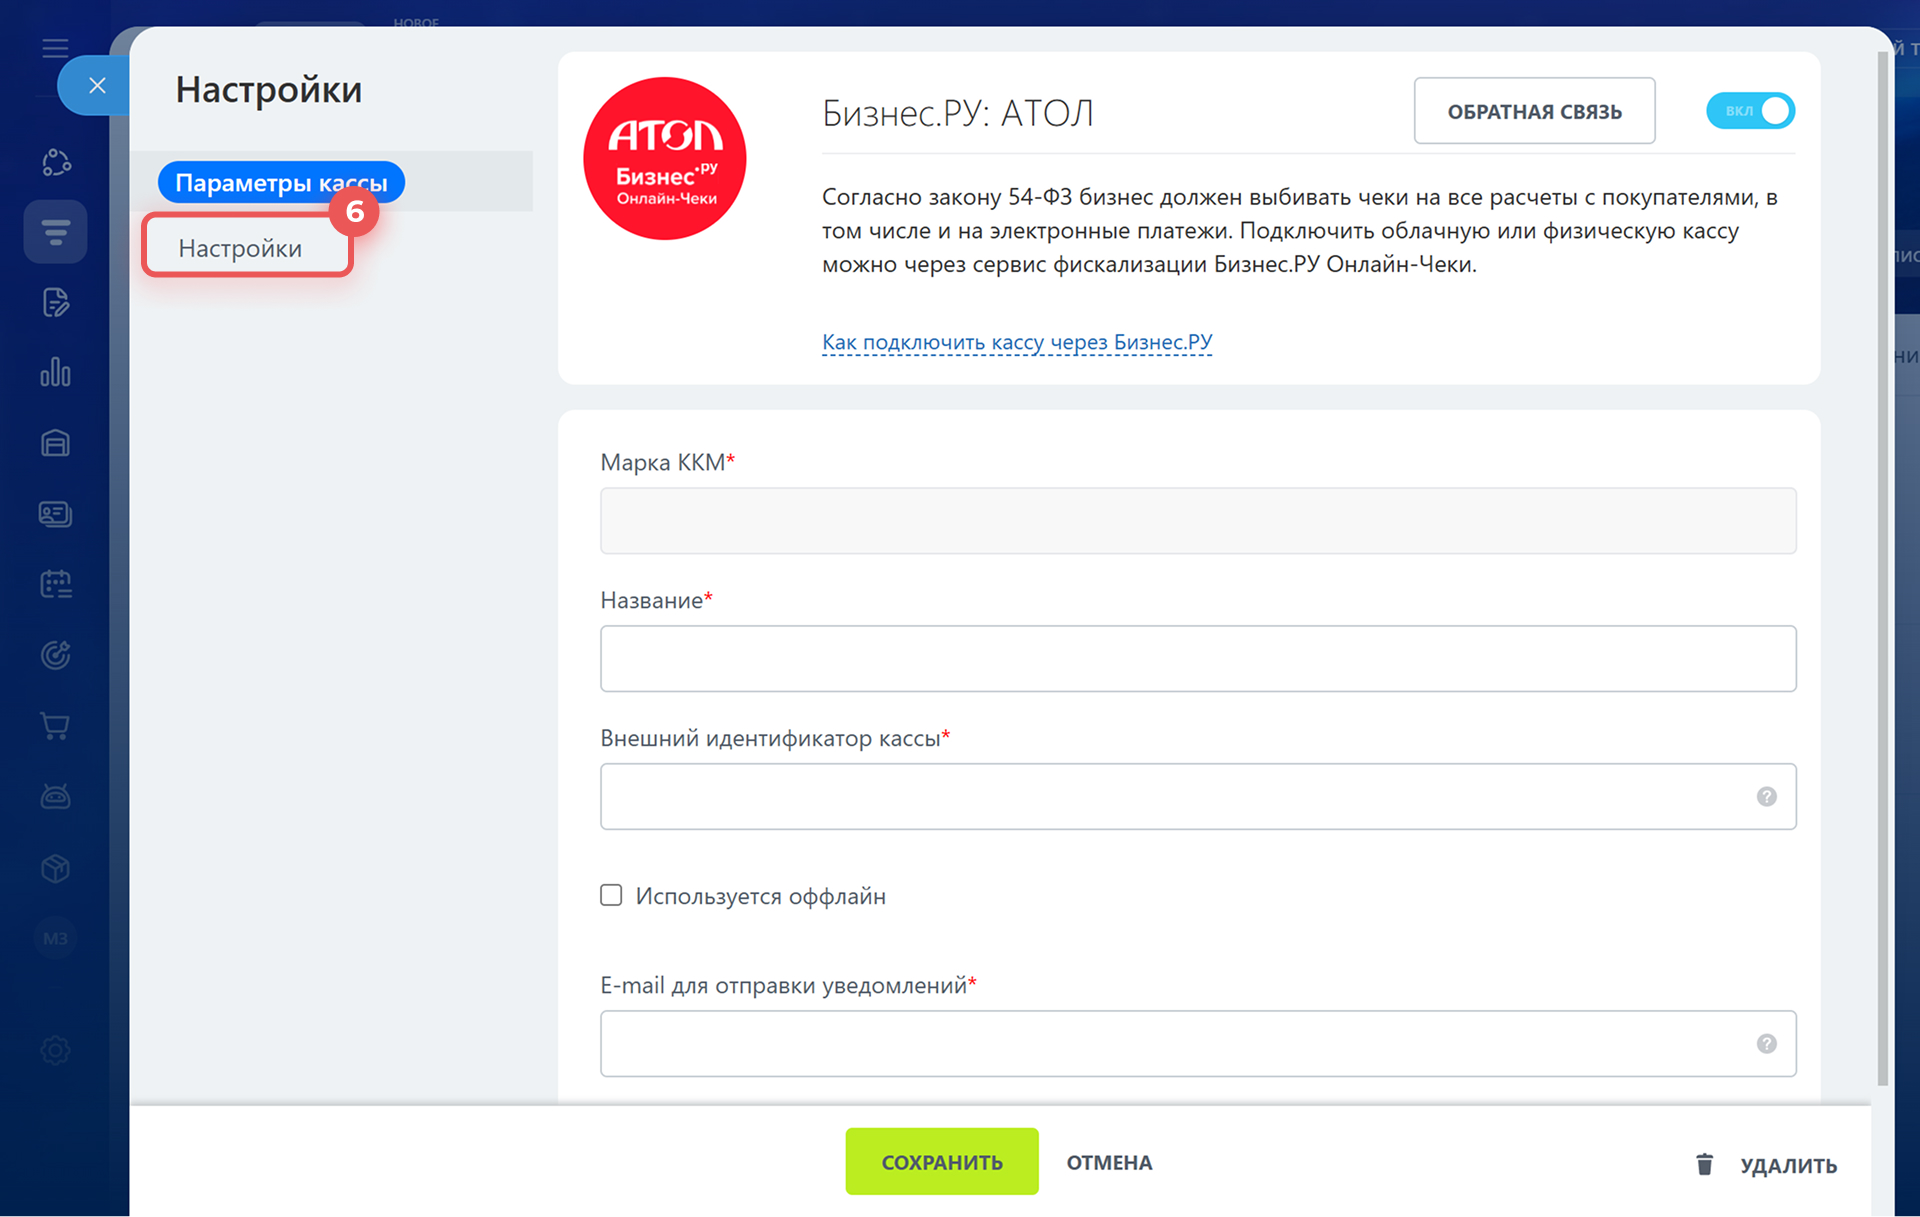Click the hamburger menu icon in sidebar

tap(55, 48)
